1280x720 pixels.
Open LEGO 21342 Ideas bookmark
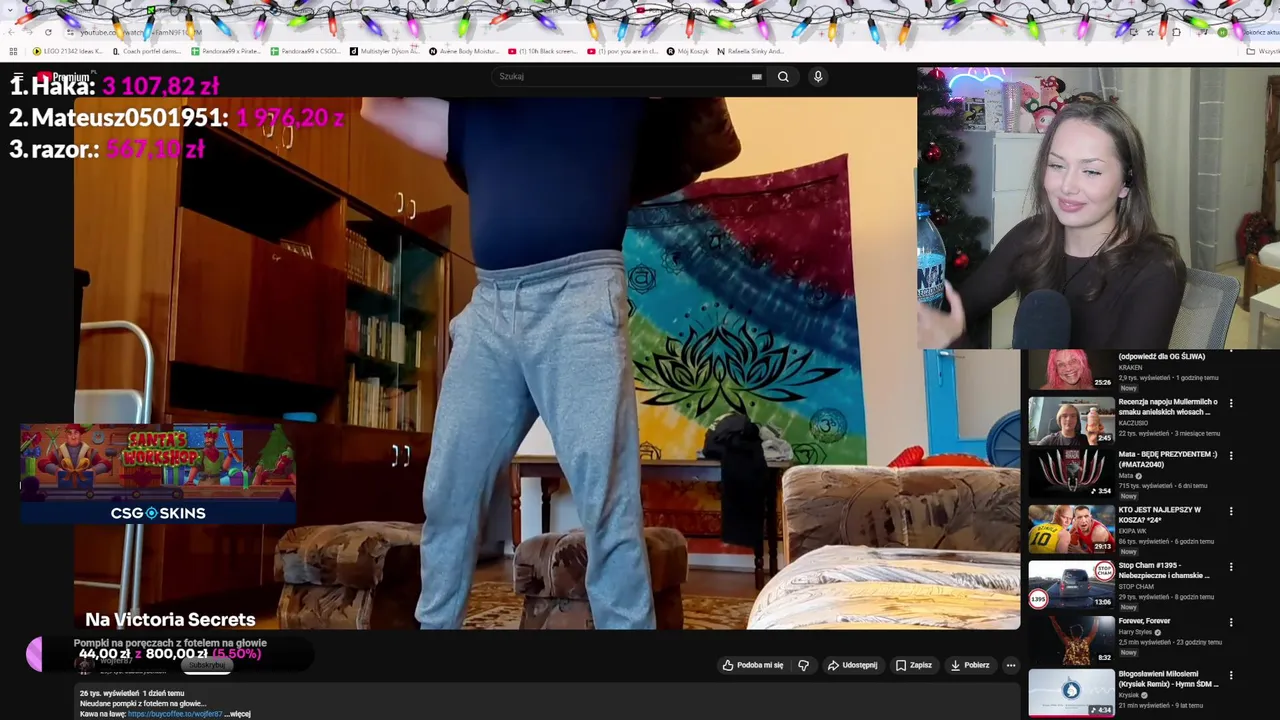(68, 51)
